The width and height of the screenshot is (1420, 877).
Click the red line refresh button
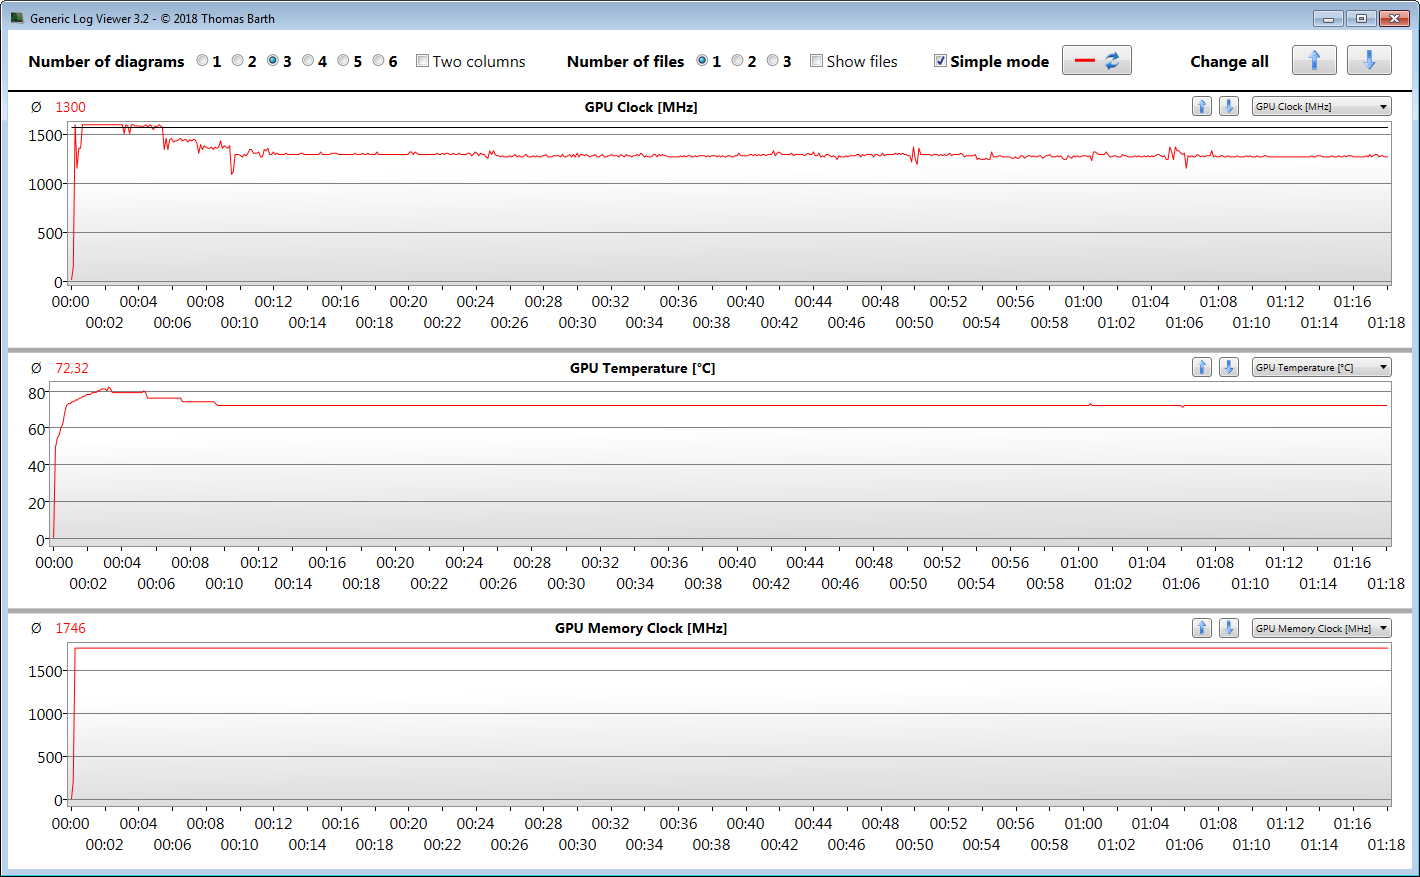tap(1097, 61)
